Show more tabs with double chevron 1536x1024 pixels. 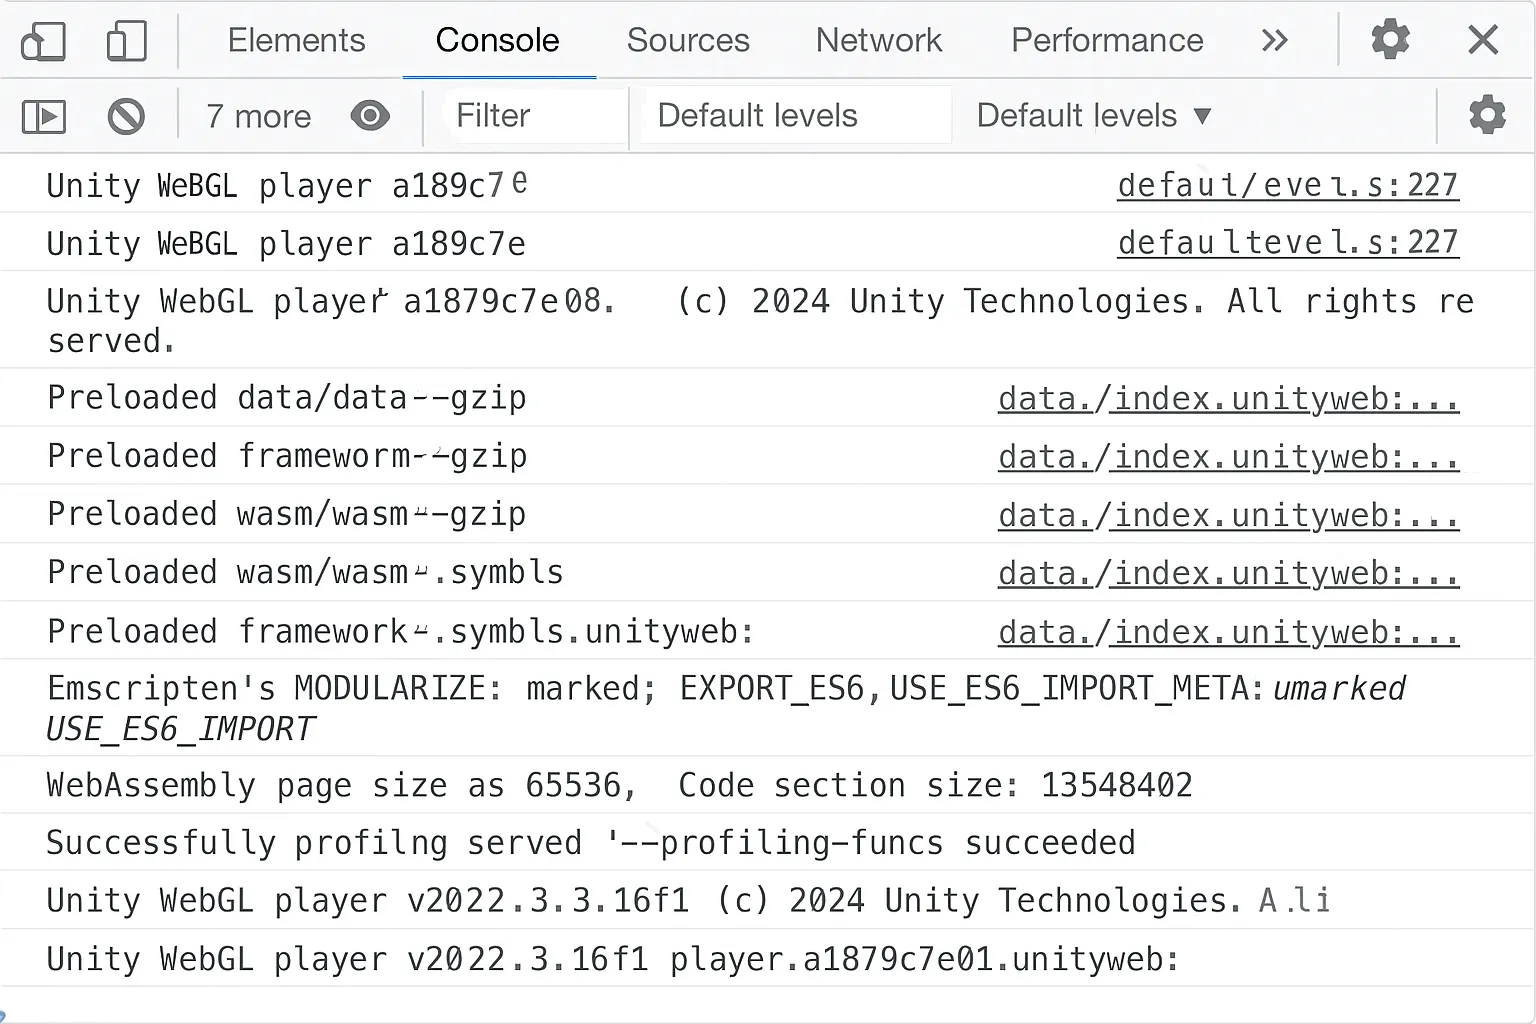pyautogui.click(x=1274, y=40)
